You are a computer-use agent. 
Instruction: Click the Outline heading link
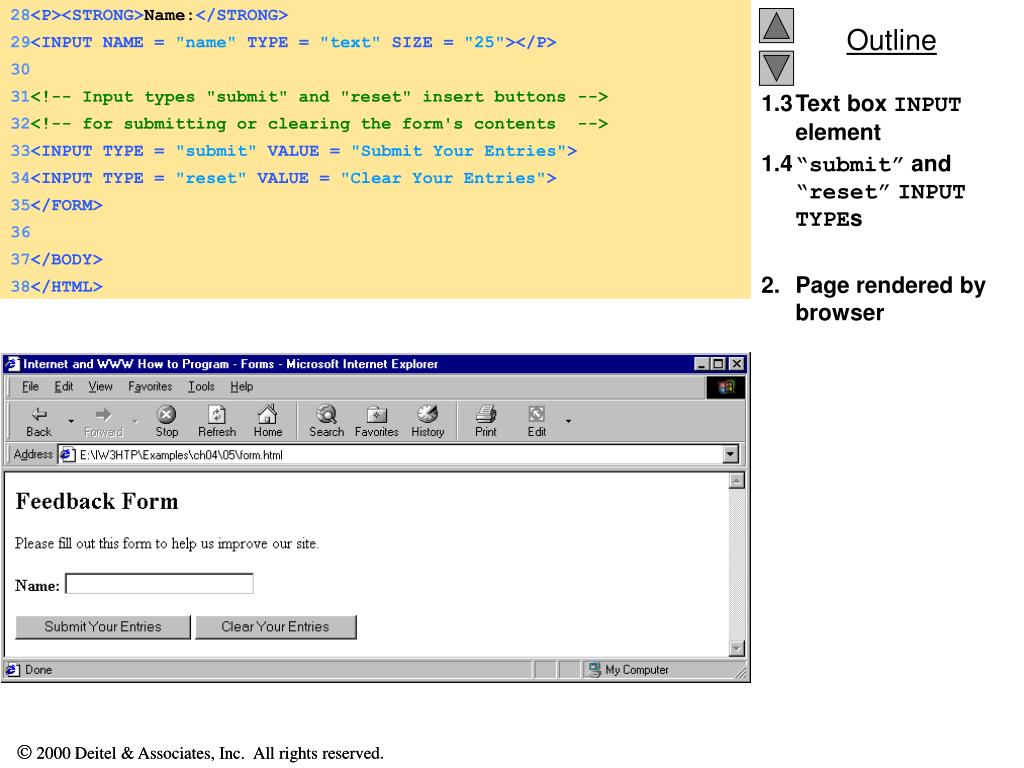[x=891, y=40]
